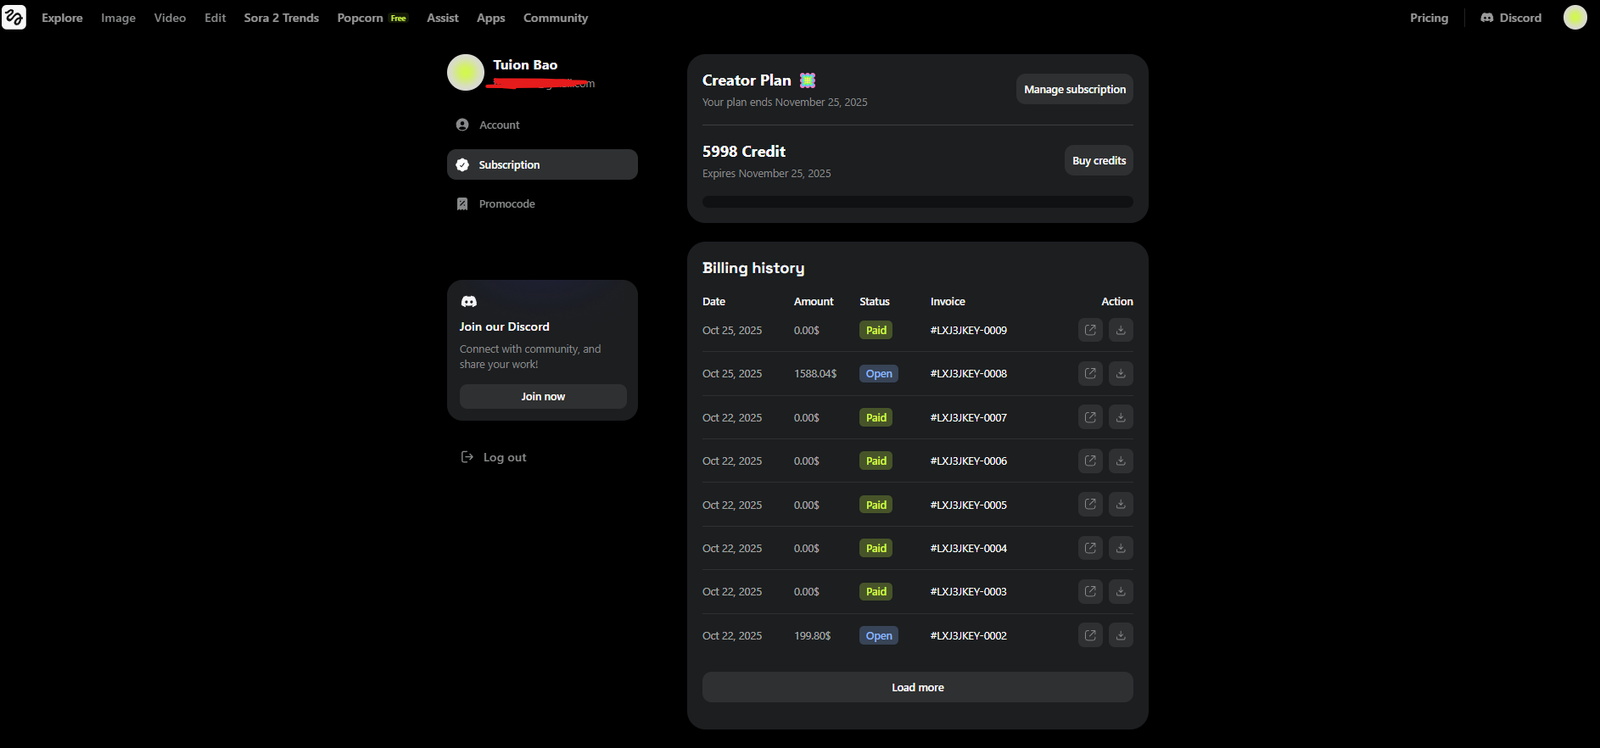The width and height of the screenshot is (1600, 748).
Task: Download invoice #LXJ3JKEY-0006
Action: tap(1120, 461)
